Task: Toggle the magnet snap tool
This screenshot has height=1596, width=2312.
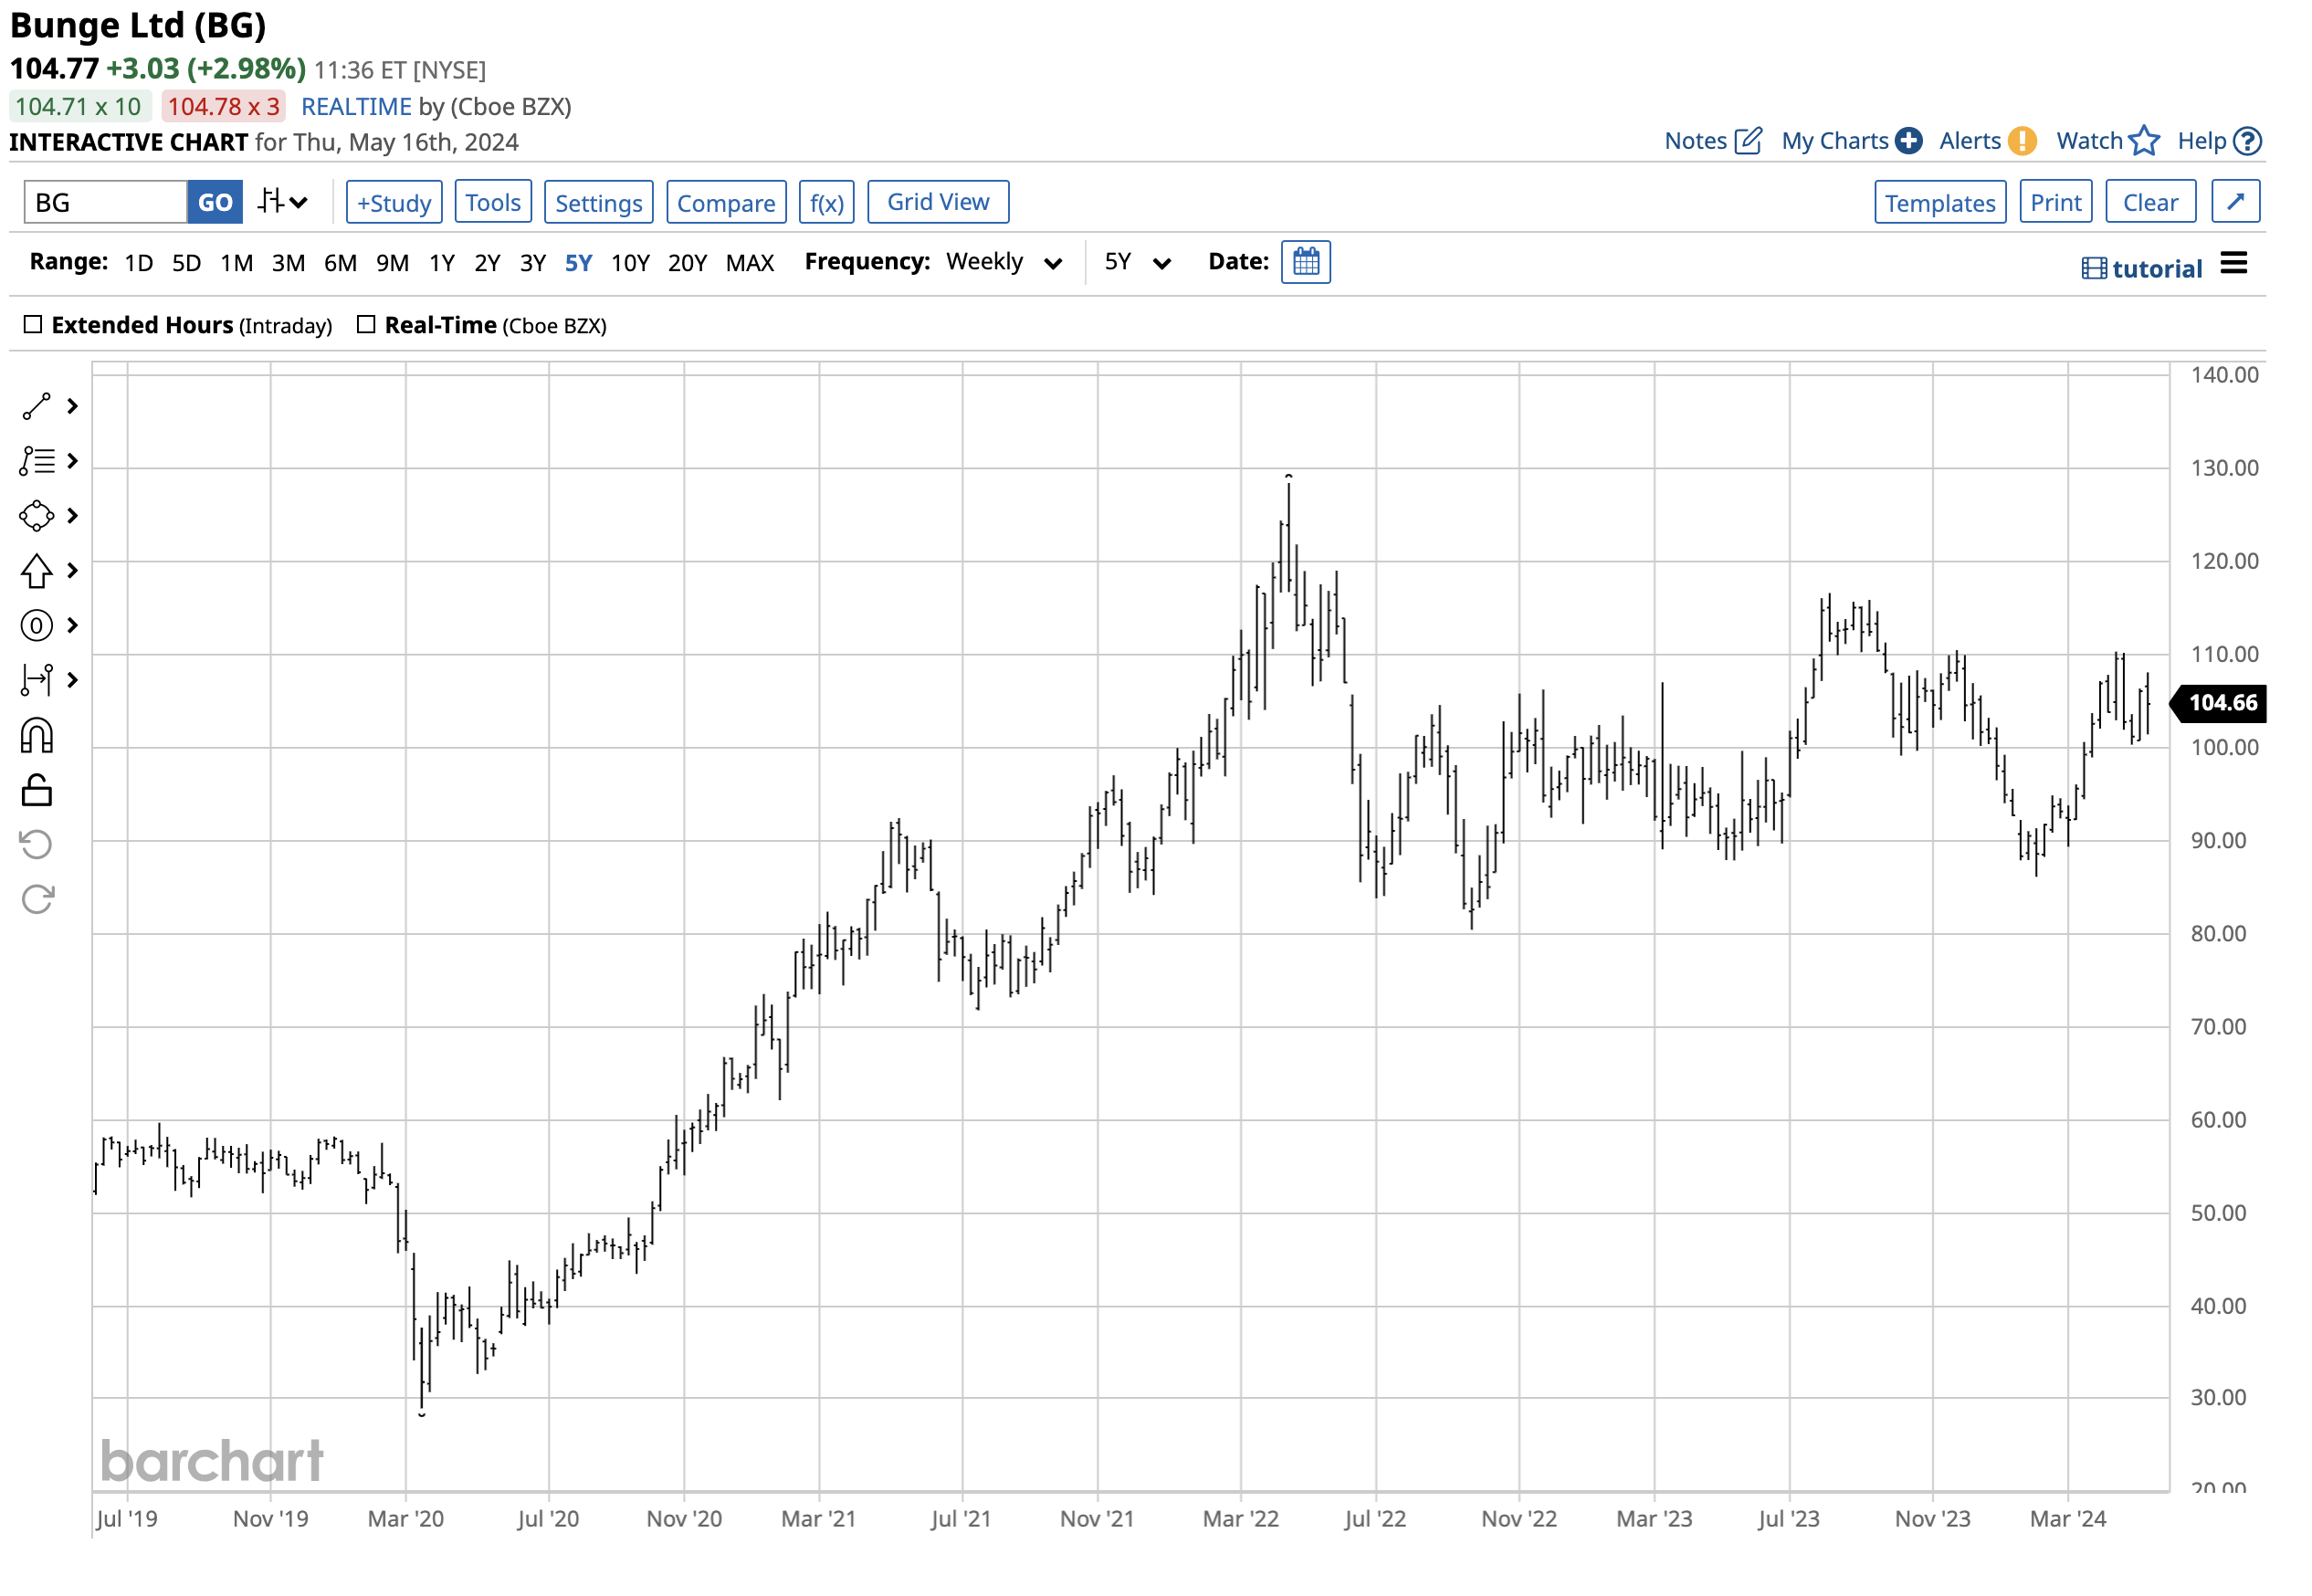Action: pyautogui.click(x=37, y=735)
